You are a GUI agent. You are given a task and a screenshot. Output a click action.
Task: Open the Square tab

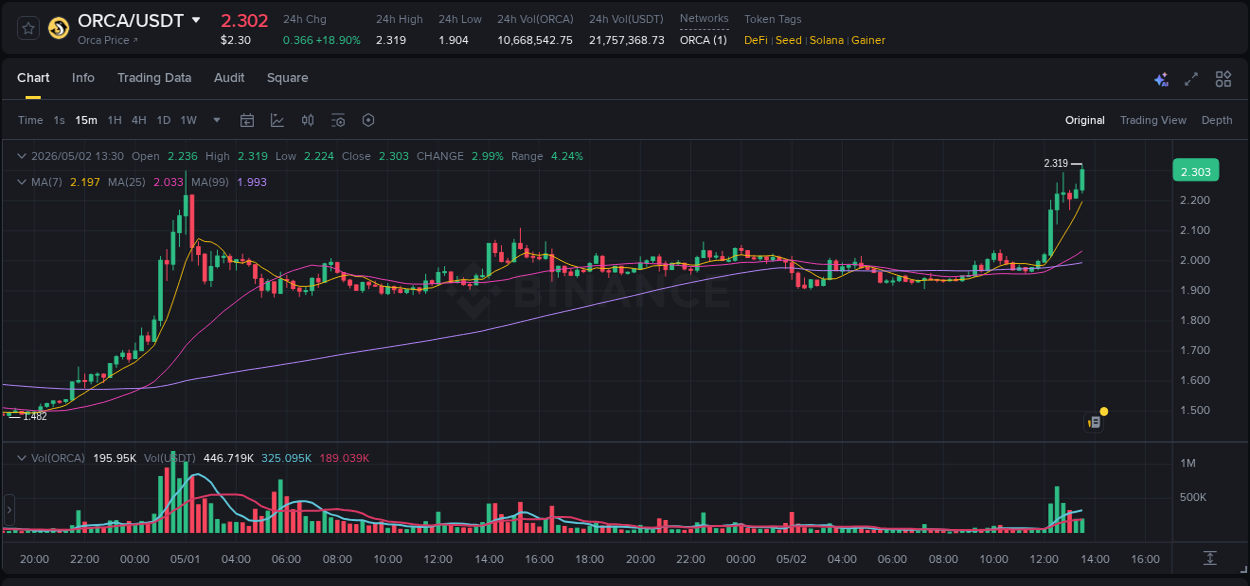pyautogui.click(x=287, y=78)
